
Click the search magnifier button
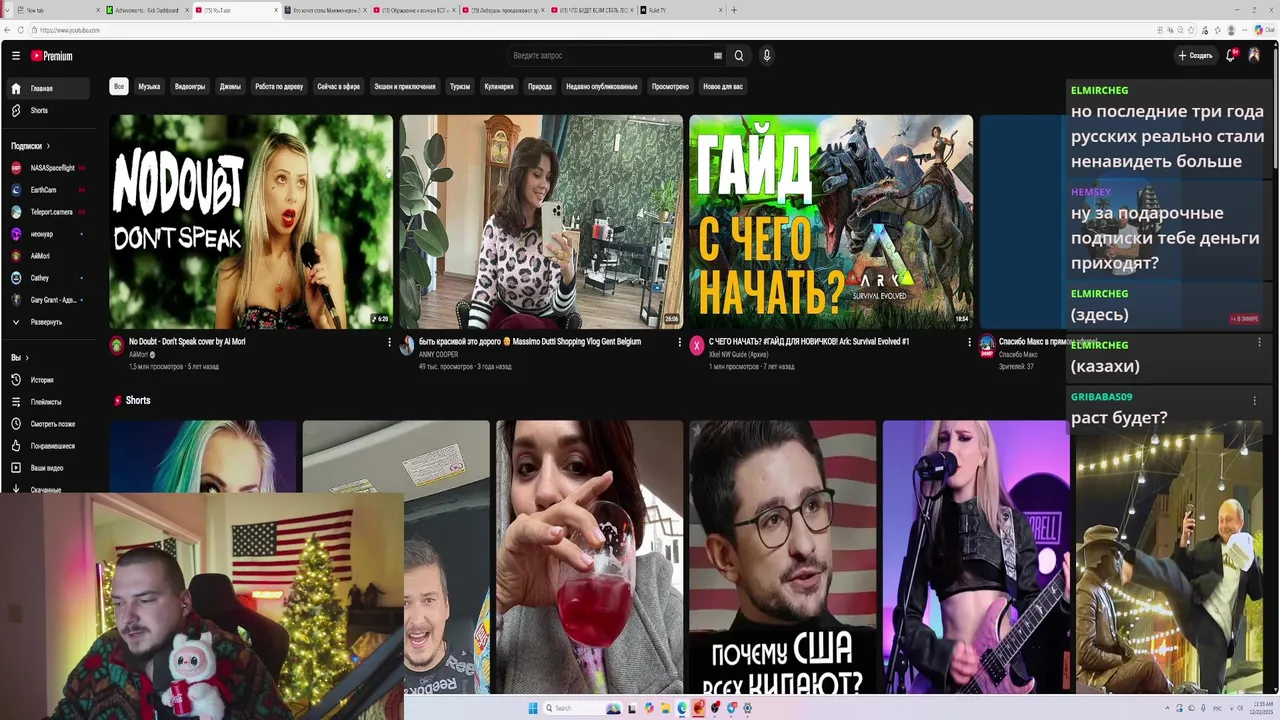coord(739,56)
